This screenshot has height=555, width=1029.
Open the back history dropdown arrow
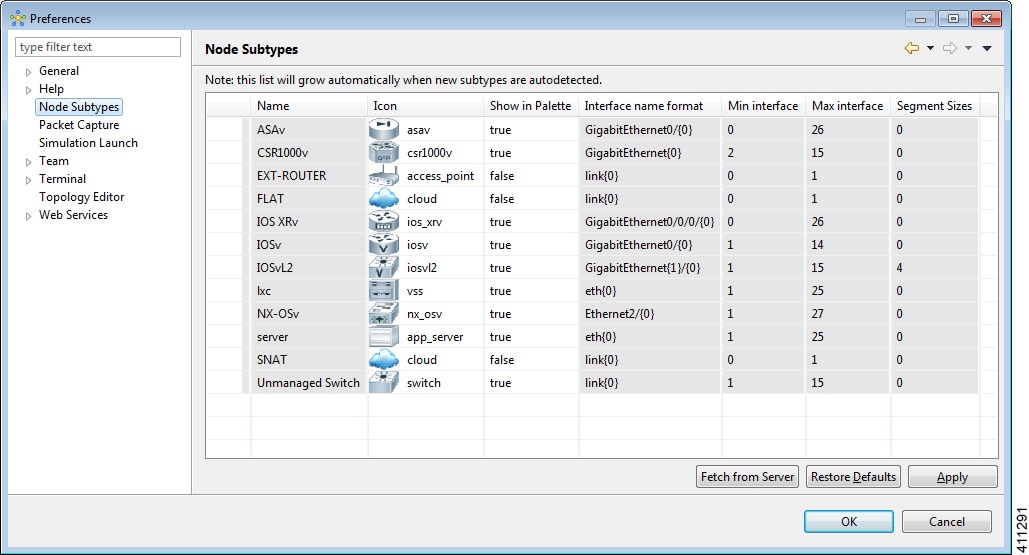930,48
